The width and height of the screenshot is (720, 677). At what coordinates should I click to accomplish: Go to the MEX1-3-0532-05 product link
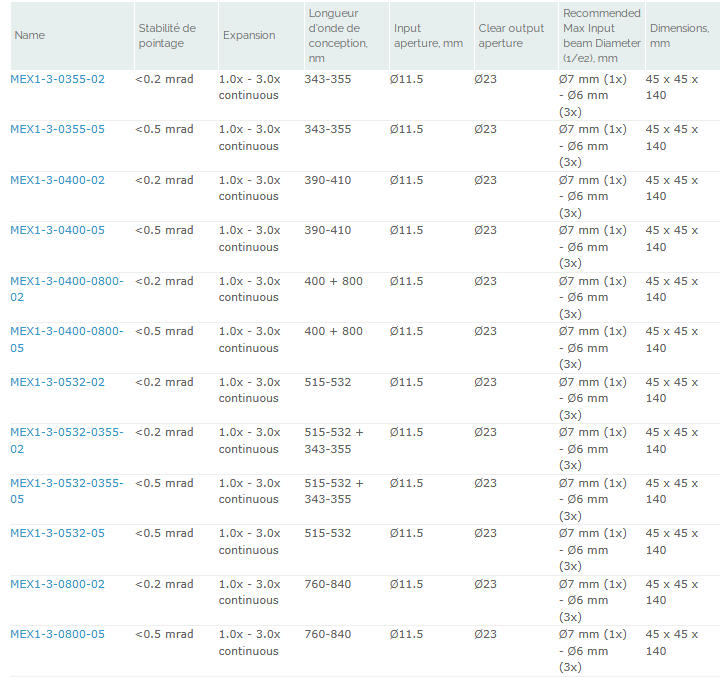click(57, 533)
